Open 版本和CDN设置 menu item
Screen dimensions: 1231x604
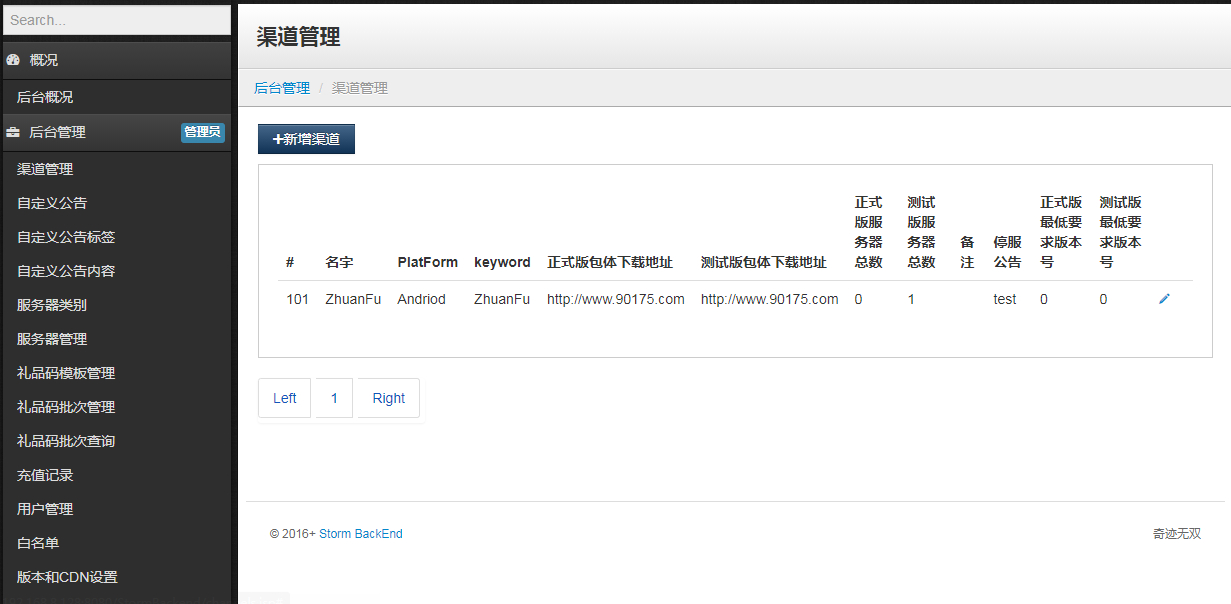[x=67, y=577]
